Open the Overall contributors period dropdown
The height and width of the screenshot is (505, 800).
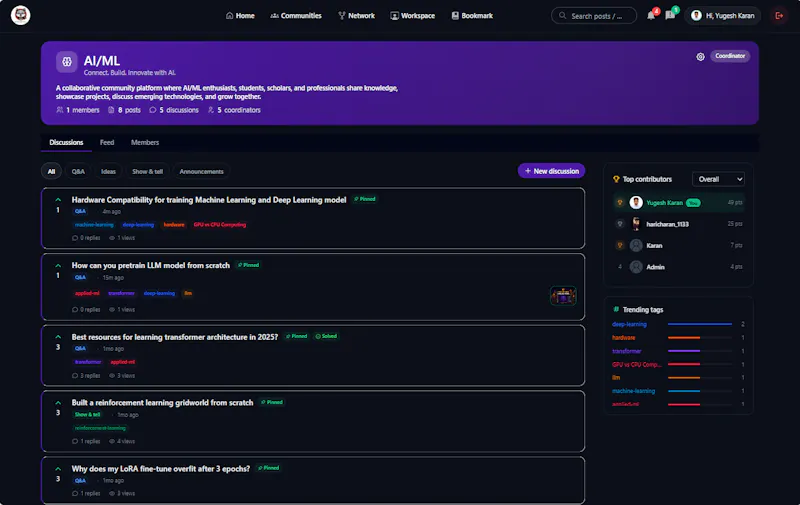pyautogui.click(x=718, y=179)
